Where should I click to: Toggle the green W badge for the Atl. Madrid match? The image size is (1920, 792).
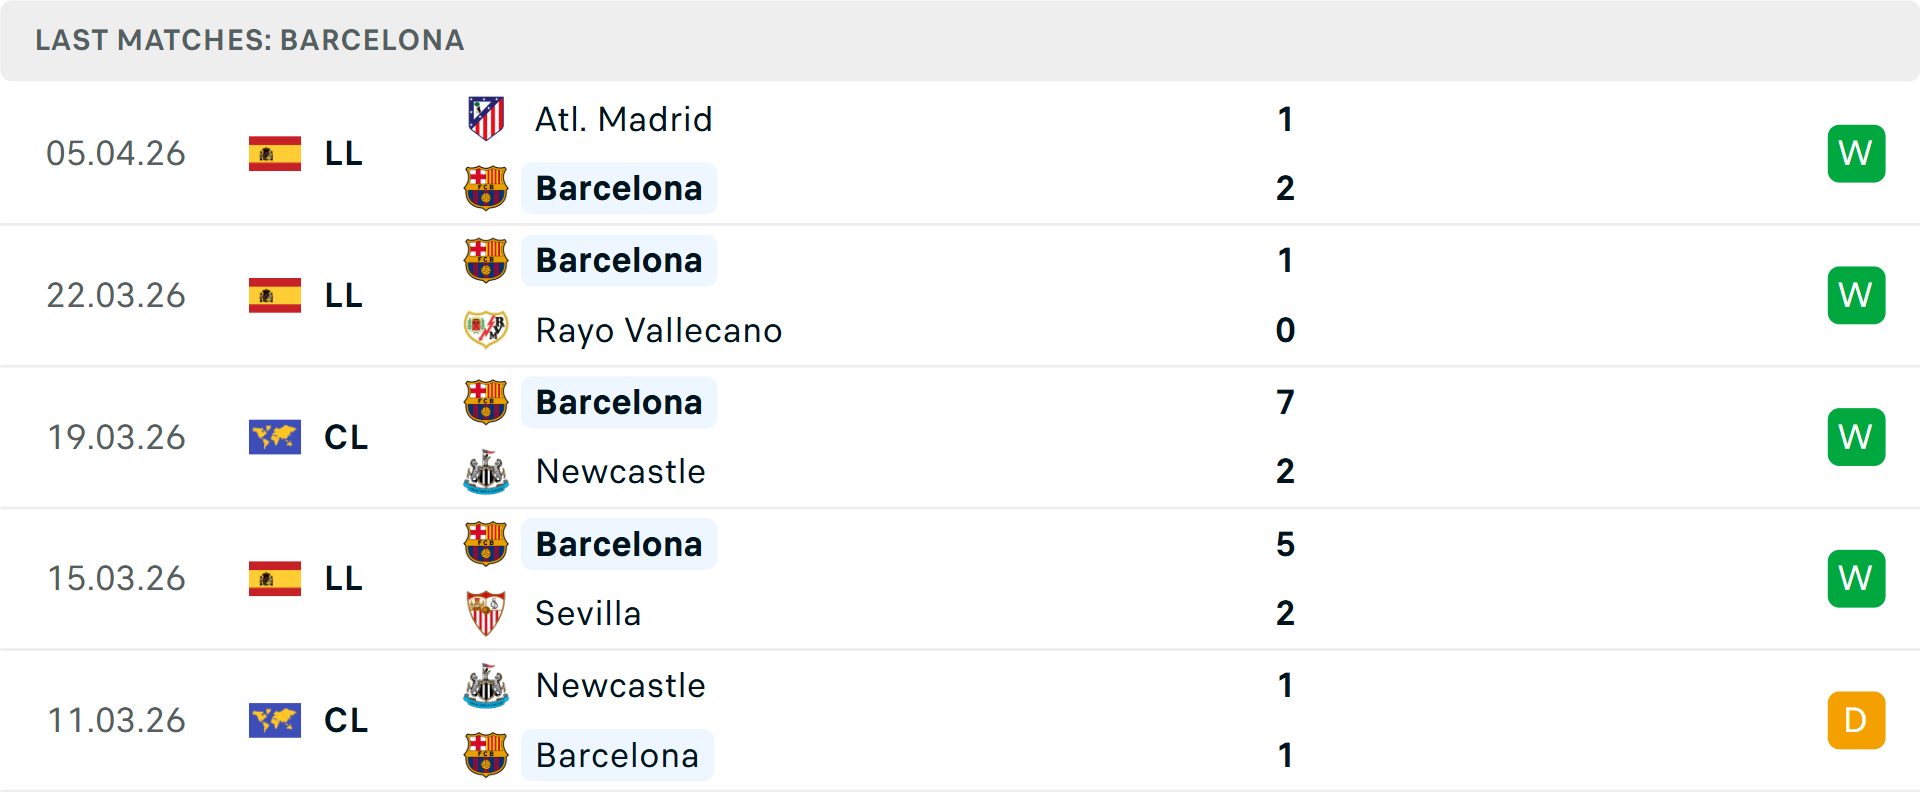(x=1856, y=153)
